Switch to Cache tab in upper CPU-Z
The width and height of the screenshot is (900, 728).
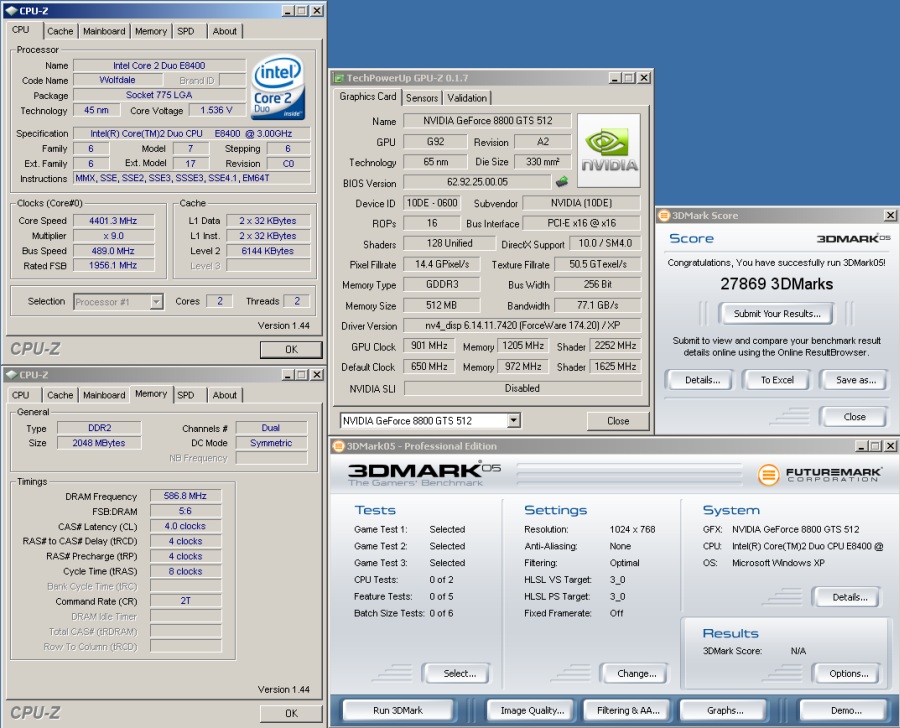click(60, 31)
